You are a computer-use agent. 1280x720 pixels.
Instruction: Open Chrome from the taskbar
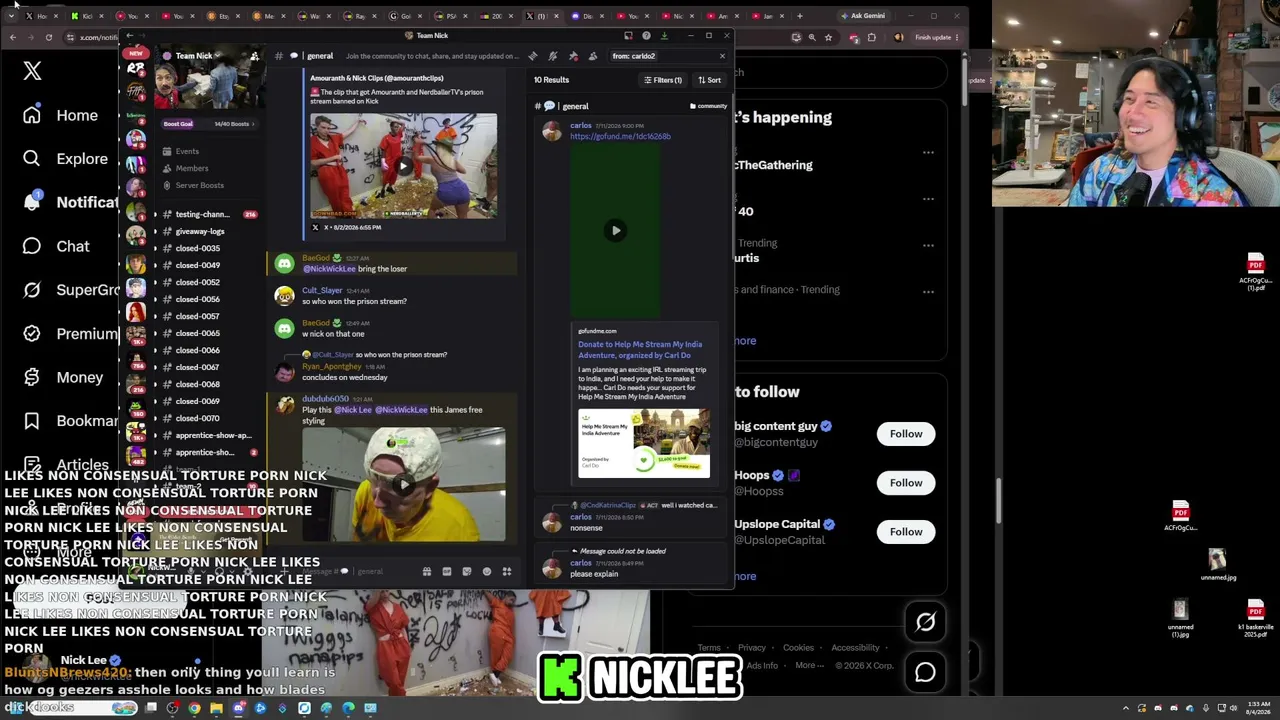(194, 708)
